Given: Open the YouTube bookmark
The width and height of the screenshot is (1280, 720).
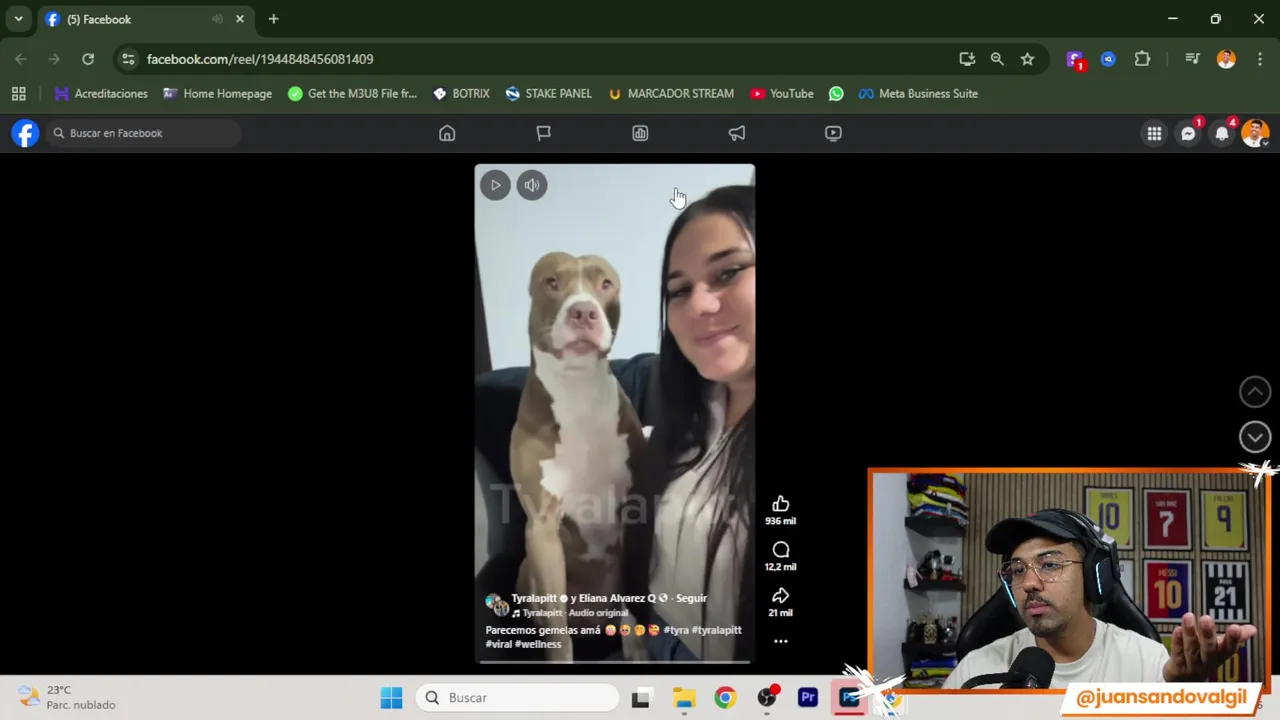Looking at the screenshot, I should [x=782, y=93].
